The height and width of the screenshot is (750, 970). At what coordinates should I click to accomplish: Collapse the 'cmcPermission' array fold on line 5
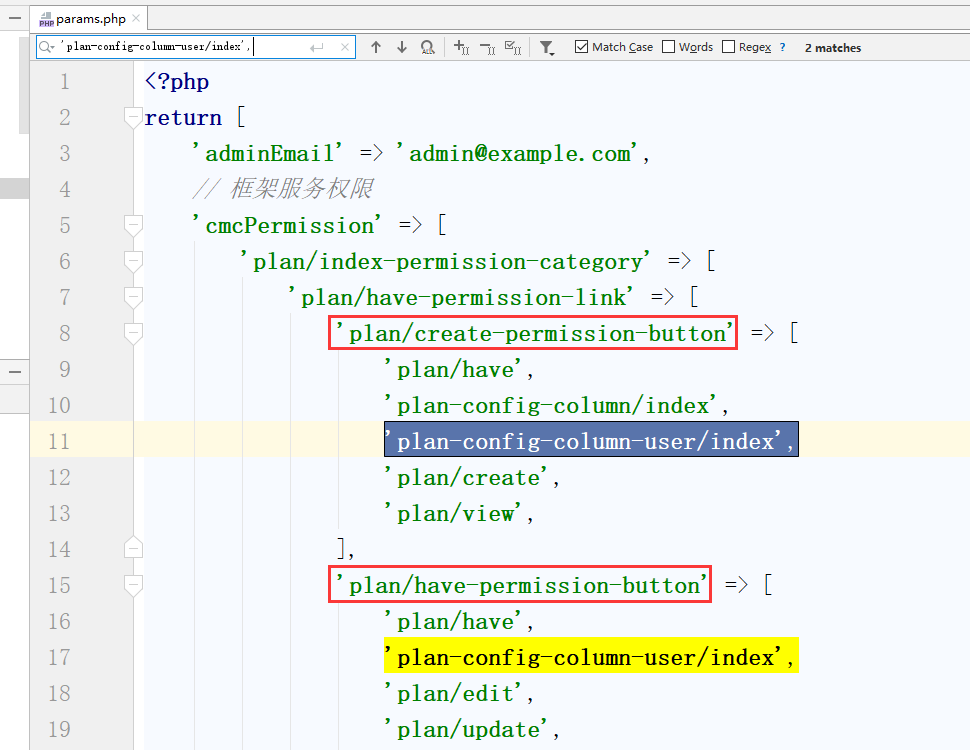[x=133, y=225]
